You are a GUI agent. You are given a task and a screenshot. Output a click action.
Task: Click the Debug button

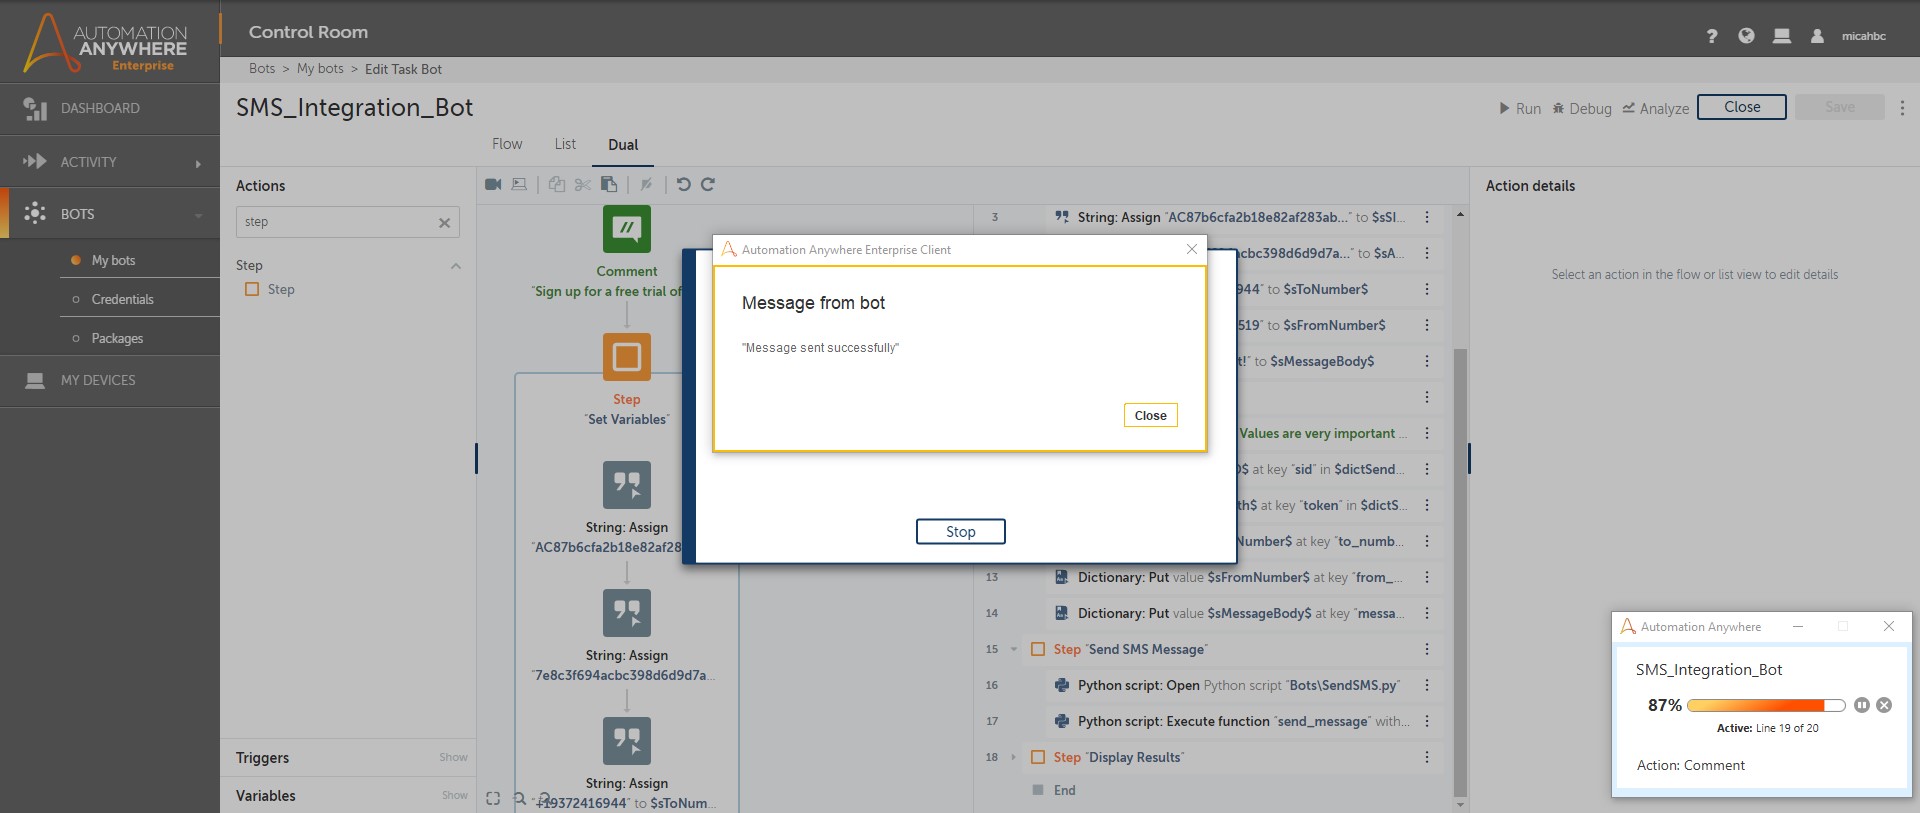1582,108
